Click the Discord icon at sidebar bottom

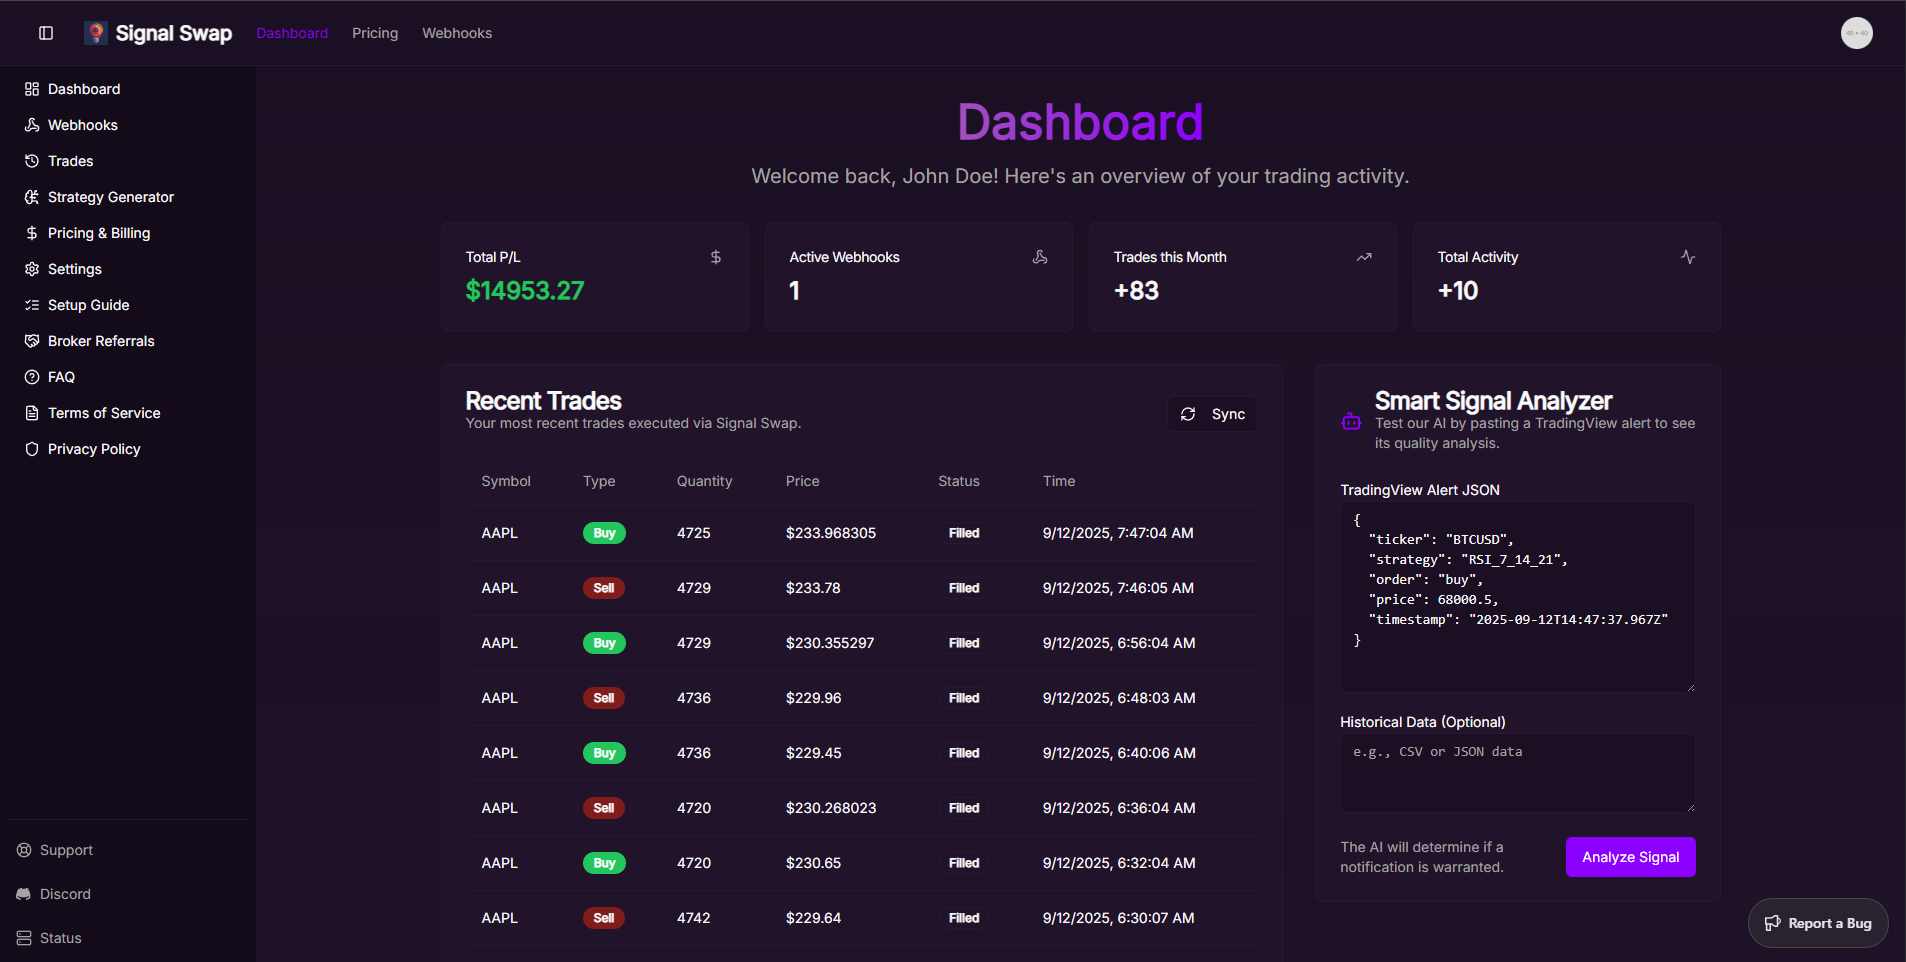click(24, 893)
